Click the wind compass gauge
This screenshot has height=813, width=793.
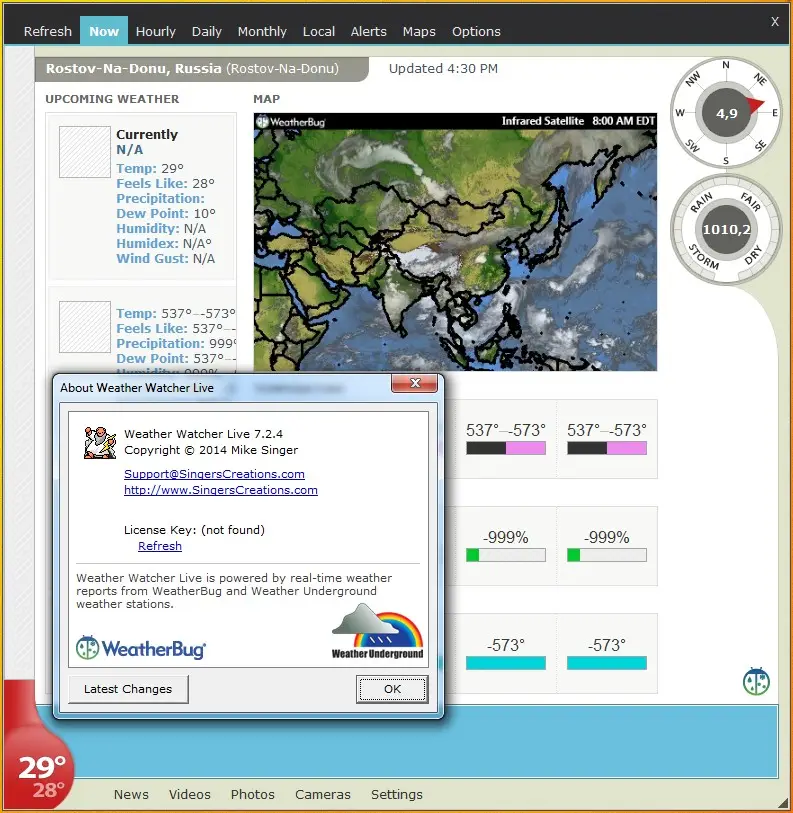726,113
